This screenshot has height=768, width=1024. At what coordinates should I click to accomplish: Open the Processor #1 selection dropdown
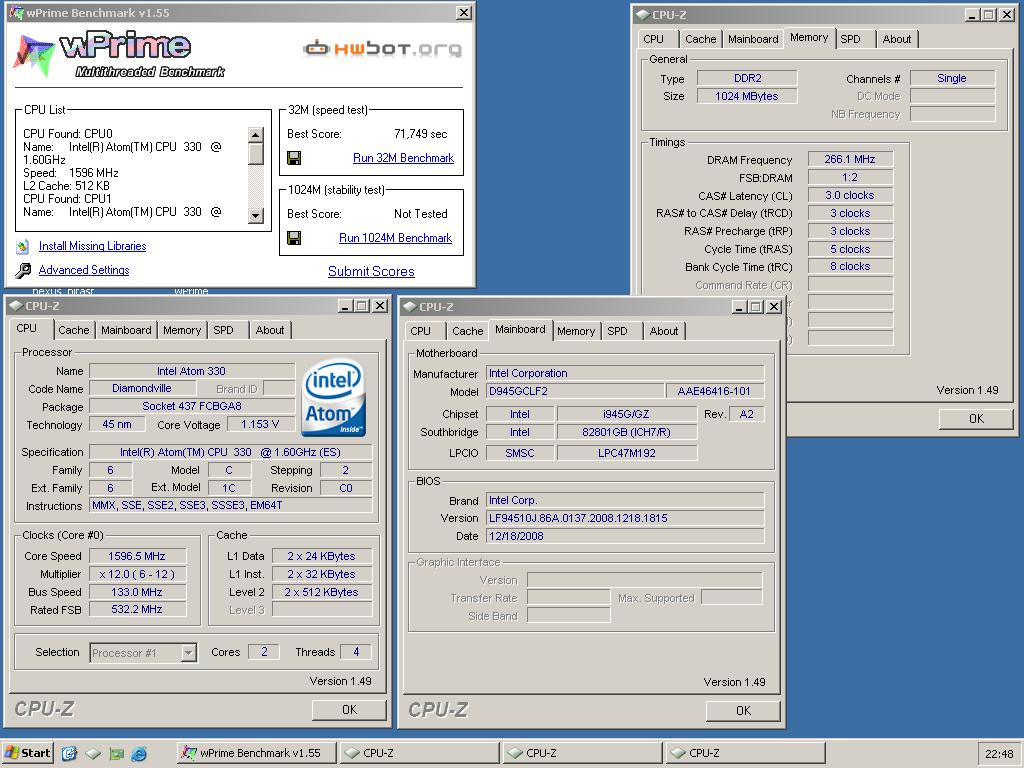pos(189,652)
